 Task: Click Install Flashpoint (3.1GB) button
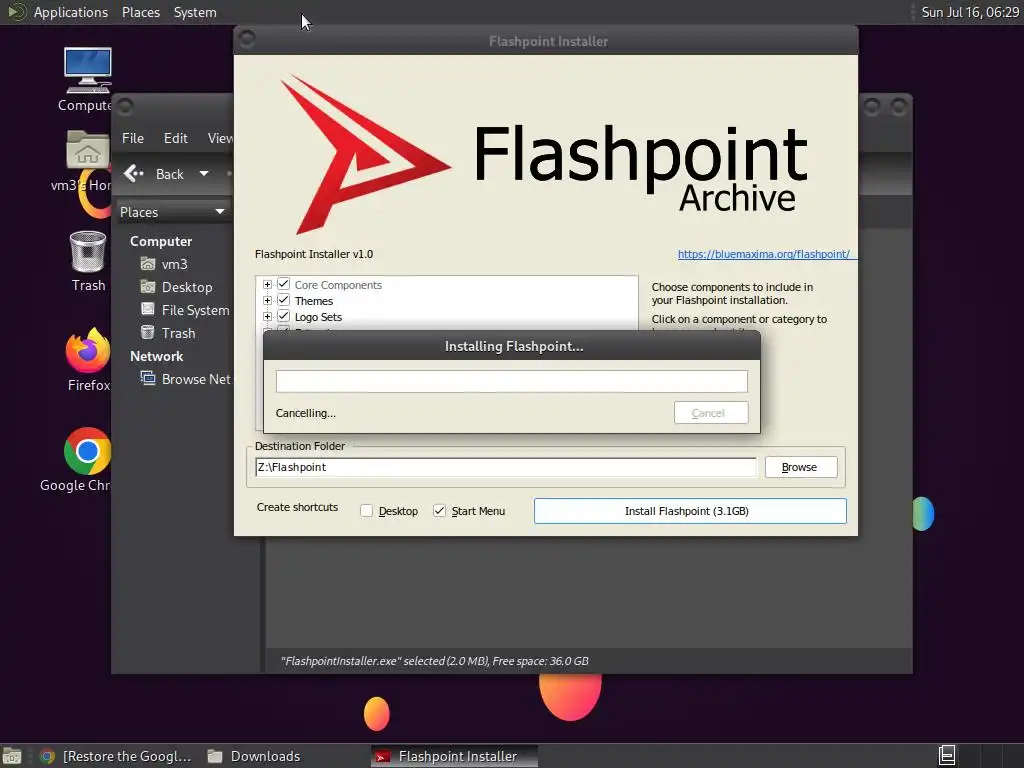coord(690,511)
